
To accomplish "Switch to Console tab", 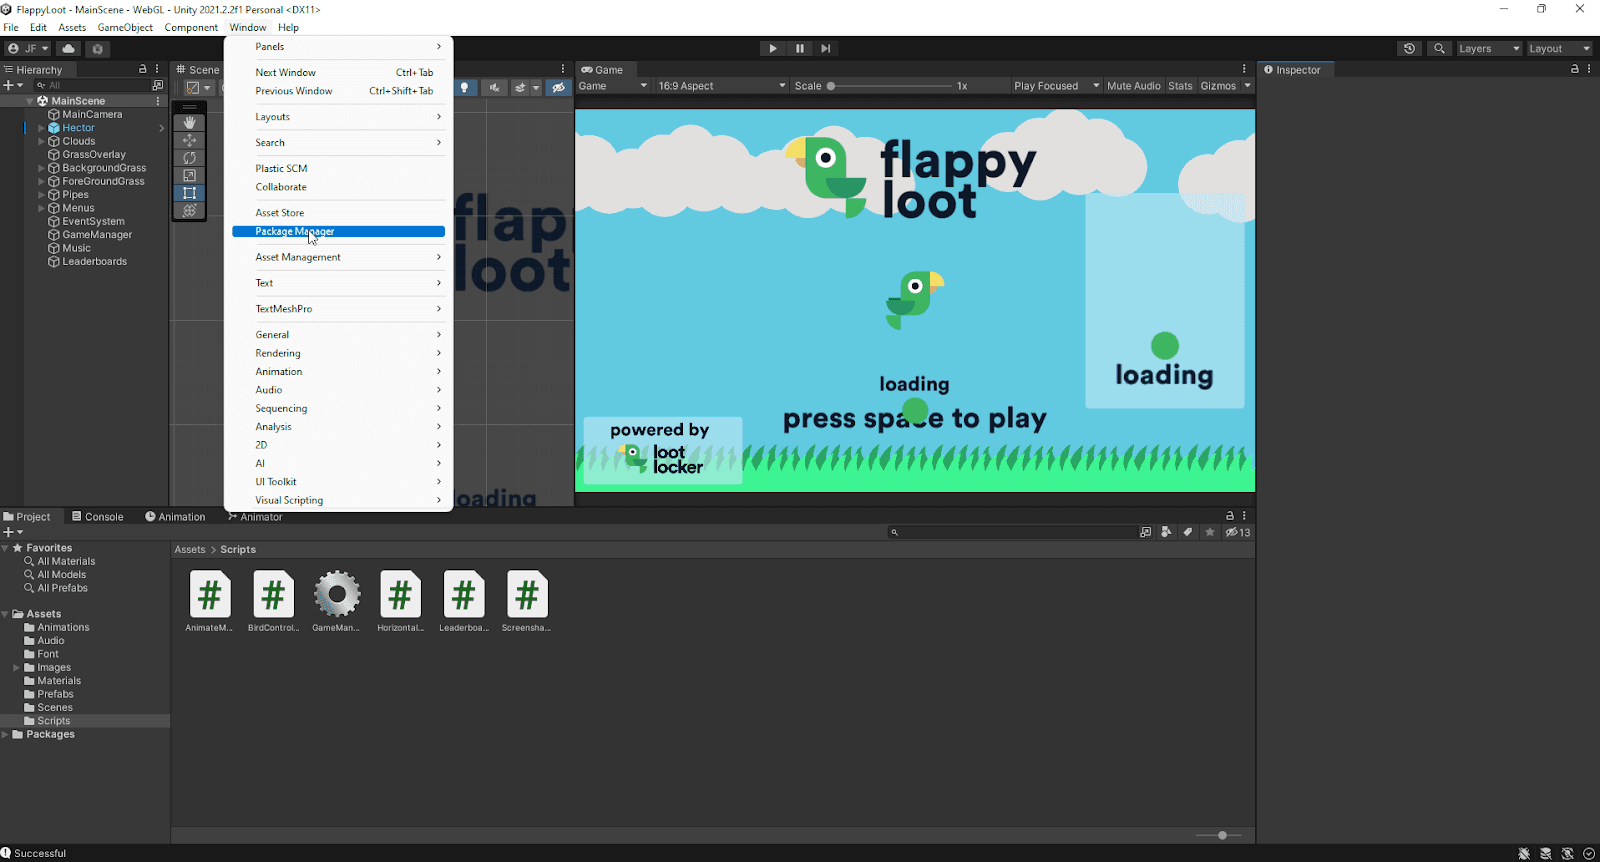I will pyautogui.click(x=98, y=517).
